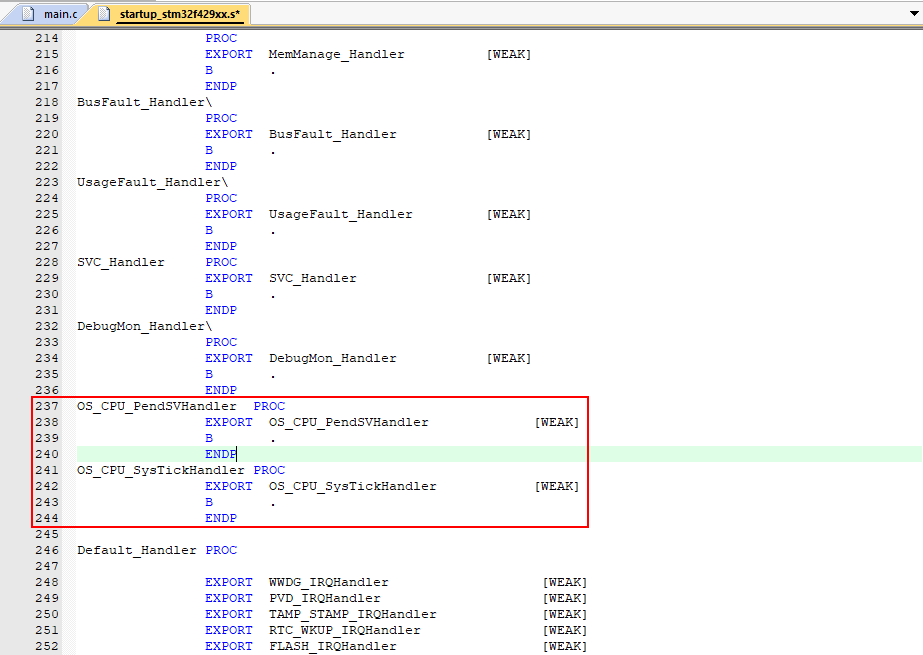
Task: Click the DebugMon_Handler\ label on line 232
Action: click(144, 327)
